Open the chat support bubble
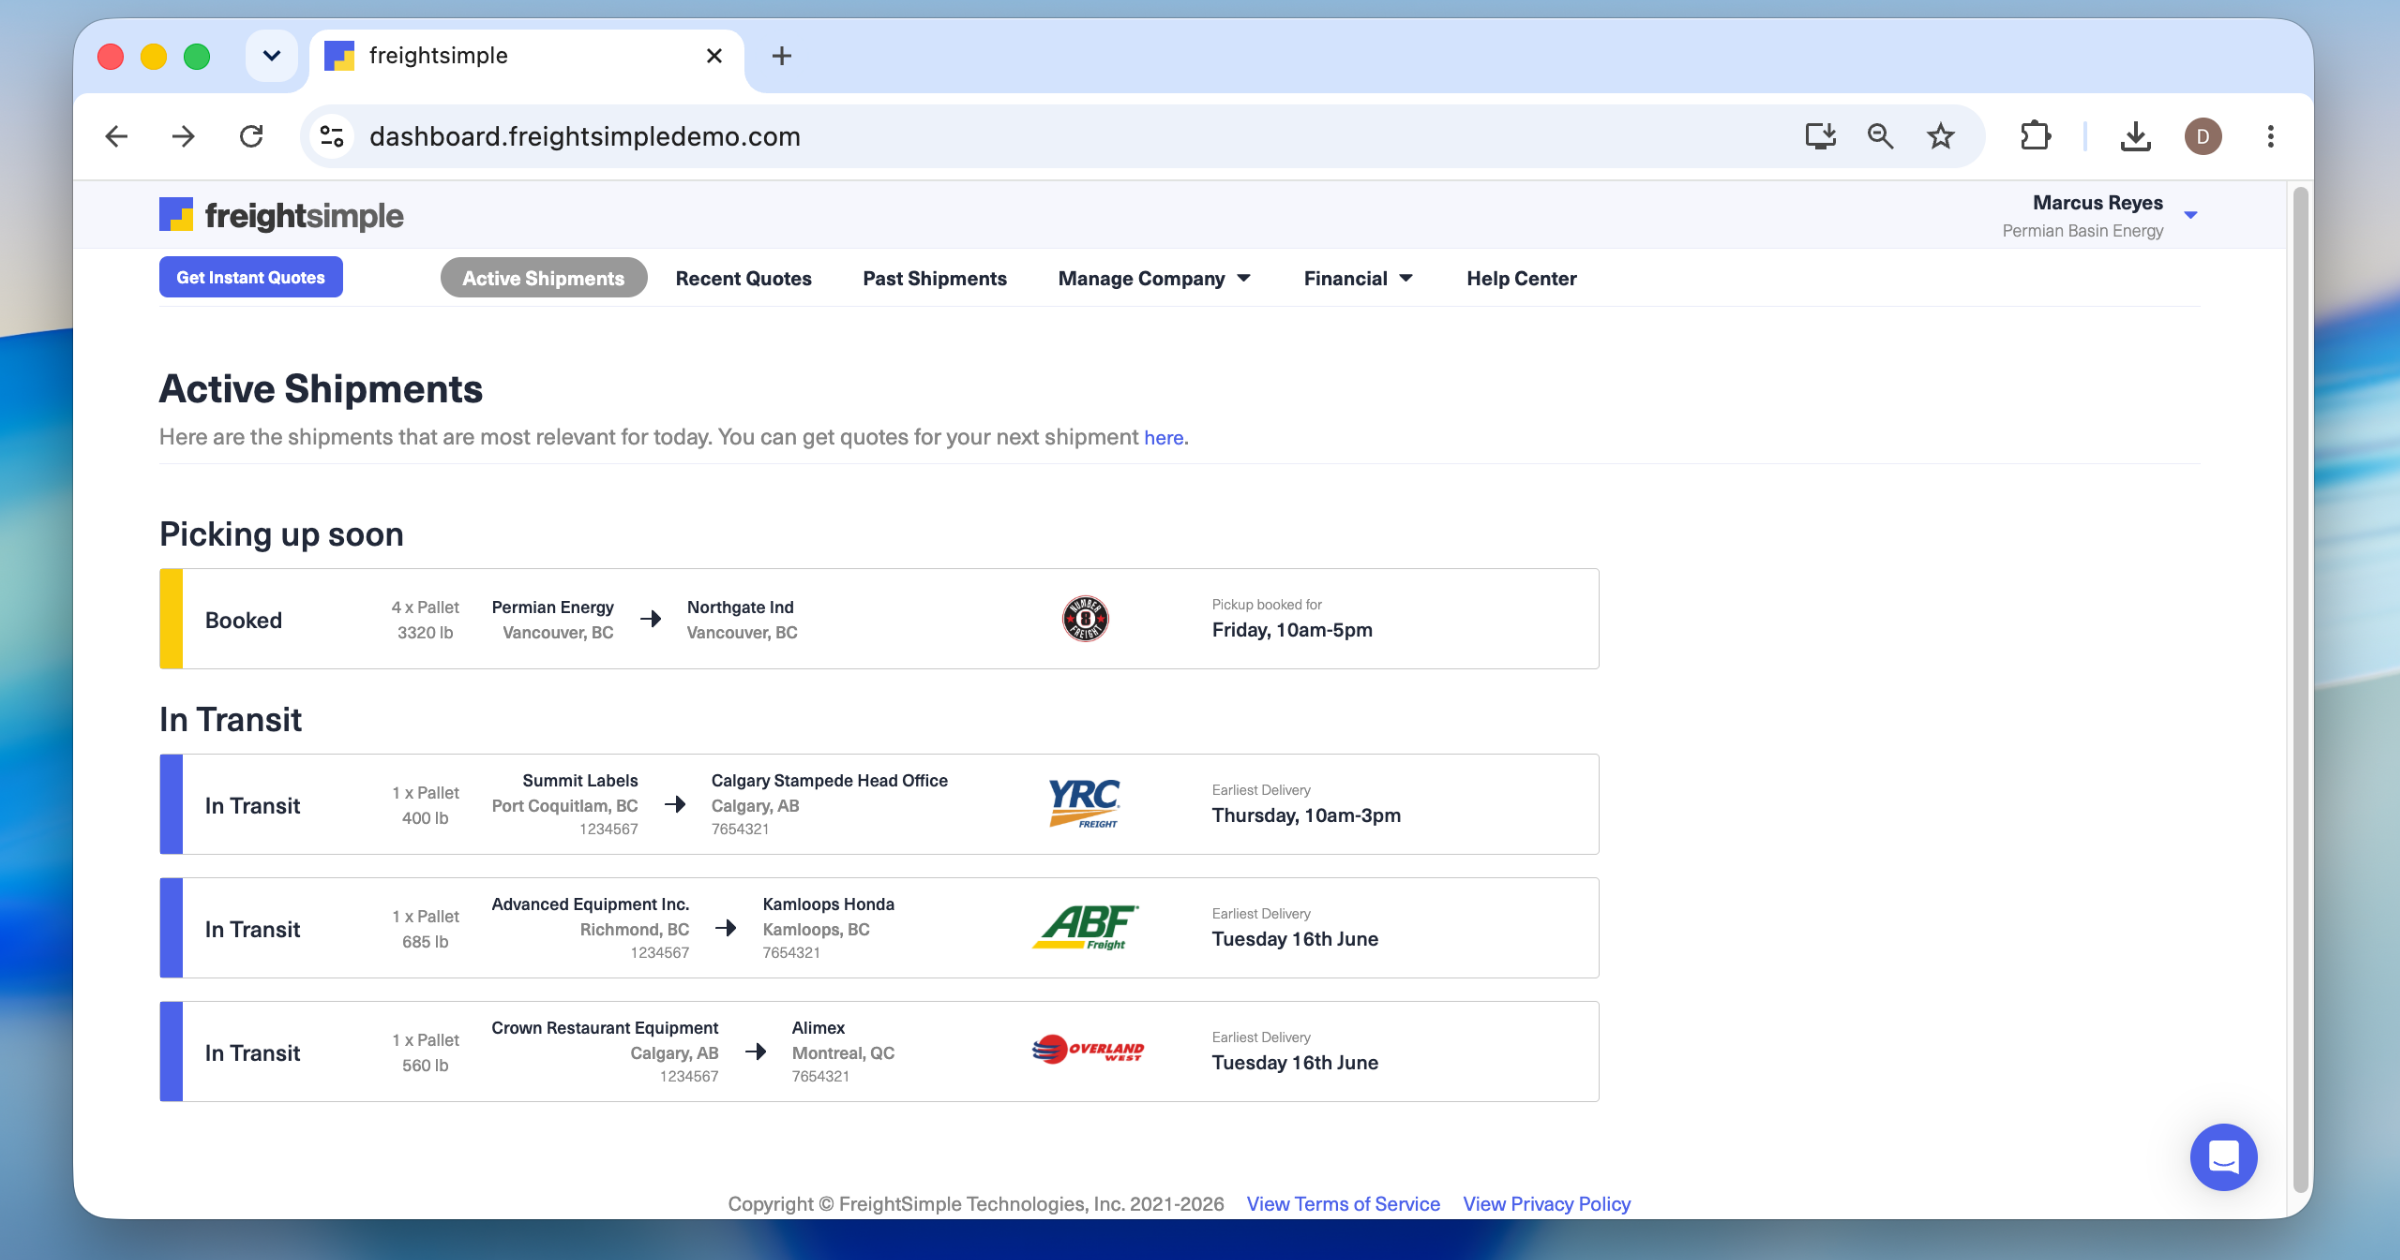 point(2223,1157)
